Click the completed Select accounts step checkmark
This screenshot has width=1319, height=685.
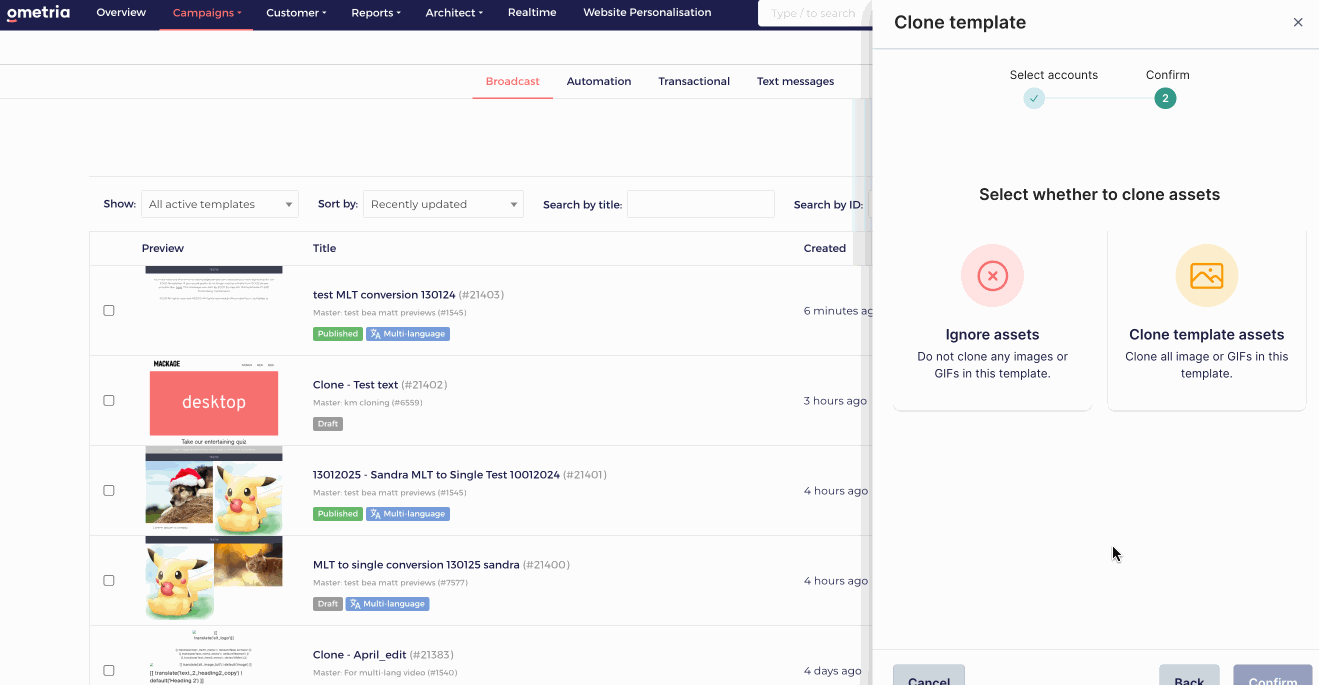[1034, 98]
